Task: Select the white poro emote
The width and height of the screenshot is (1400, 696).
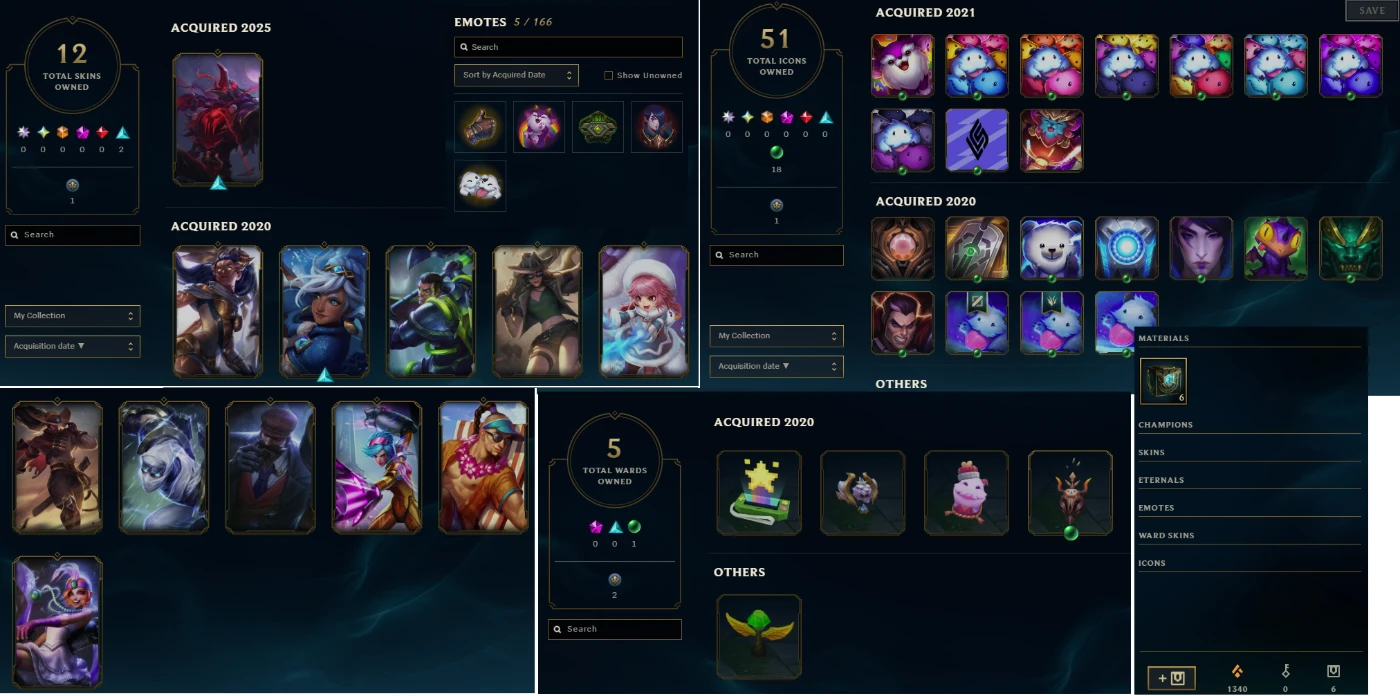Action: (x=480, y=186)
